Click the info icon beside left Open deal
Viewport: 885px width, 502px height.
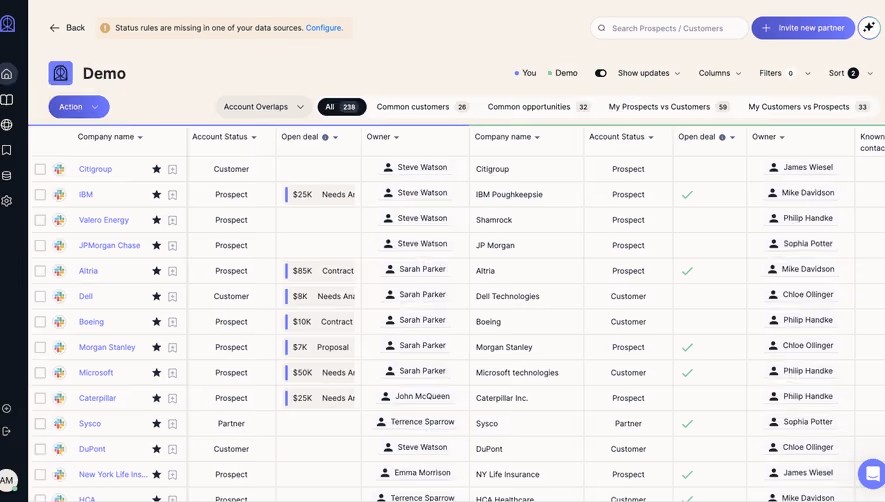[x=325, y=137]
